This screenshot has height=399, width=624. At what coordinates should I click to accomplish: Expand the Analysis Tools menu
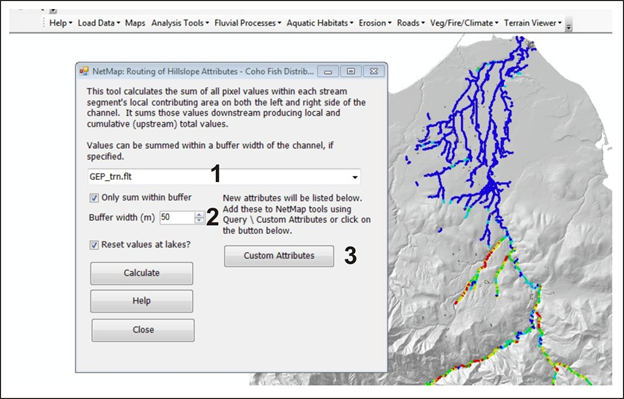(180, 23)
